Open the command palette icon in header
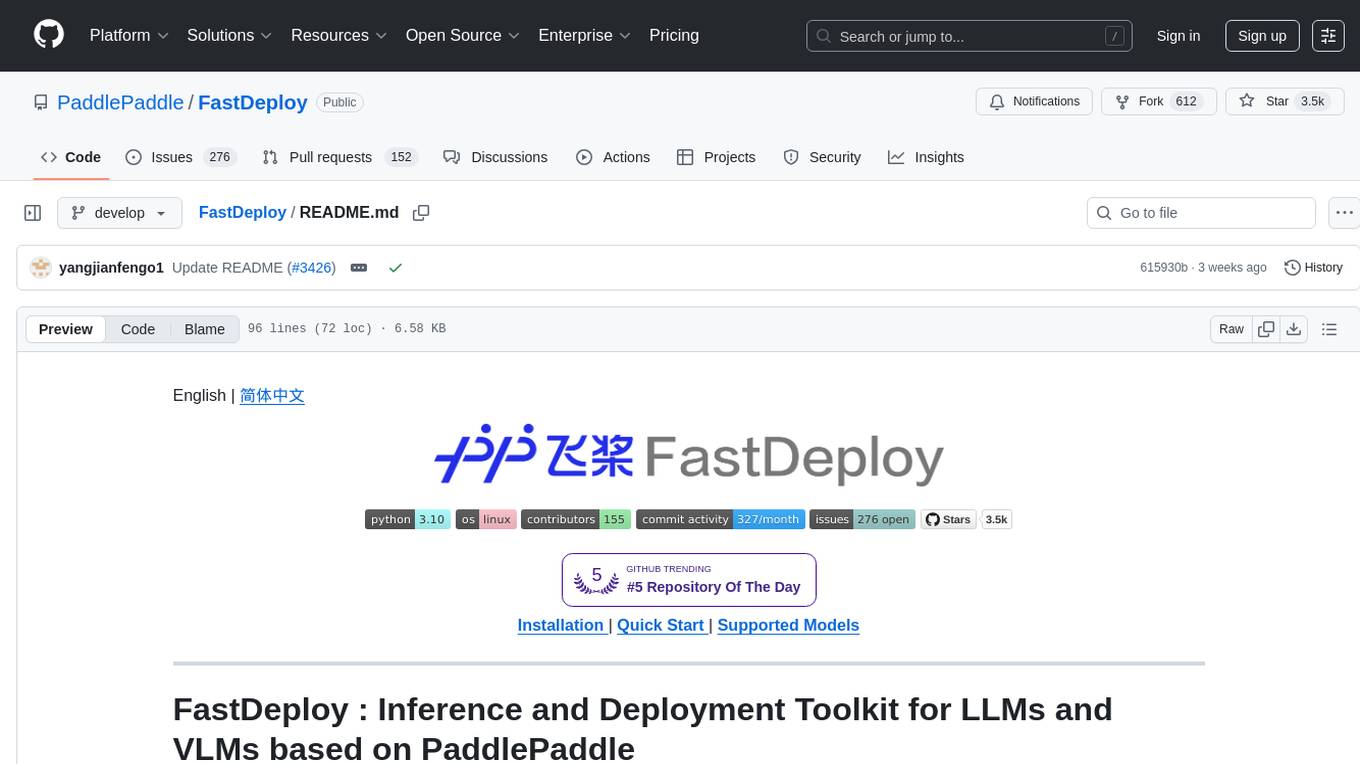 coord(1328,35)
